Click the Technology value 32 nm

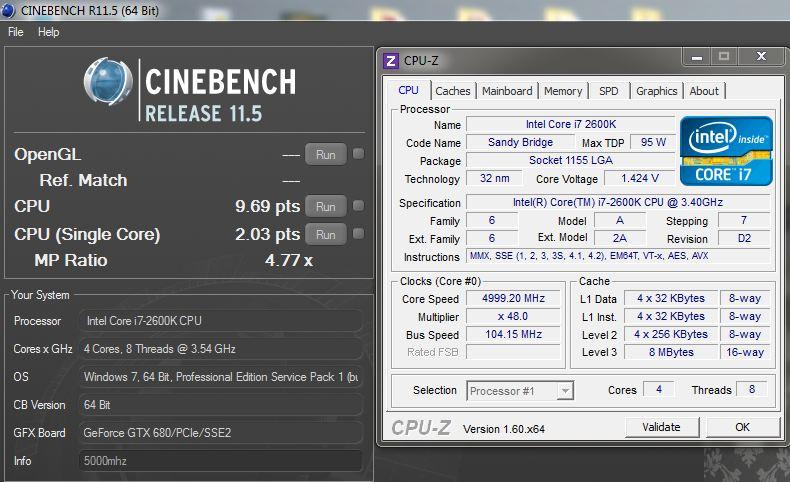point(494,178)
